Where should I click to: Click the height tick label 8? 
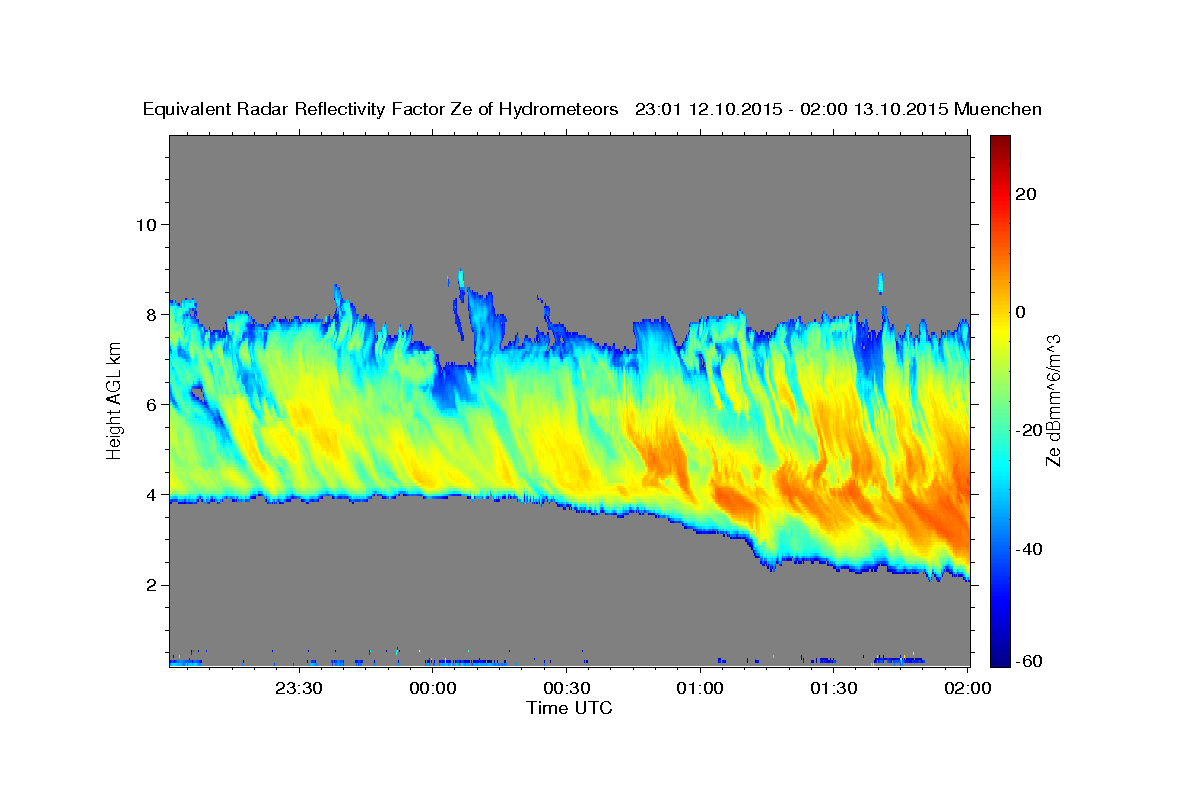point(151,314)
